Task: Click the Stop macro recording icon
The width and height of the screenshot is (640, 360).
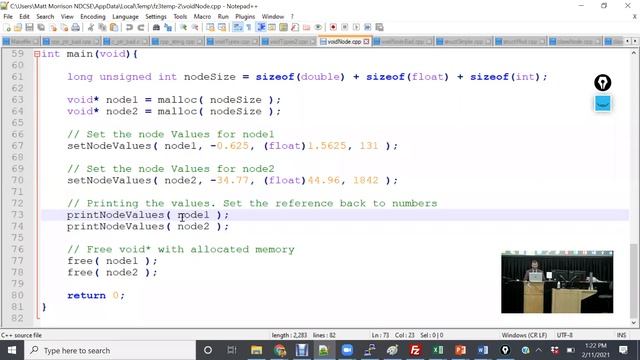Action: click(344, 27)
